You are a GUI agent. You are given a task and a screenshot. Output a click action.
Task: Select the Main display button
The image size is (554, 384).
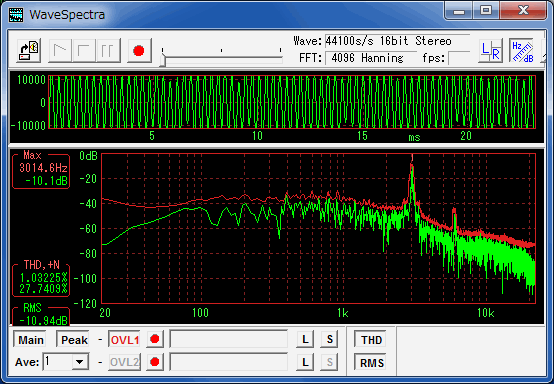(30, 340)
